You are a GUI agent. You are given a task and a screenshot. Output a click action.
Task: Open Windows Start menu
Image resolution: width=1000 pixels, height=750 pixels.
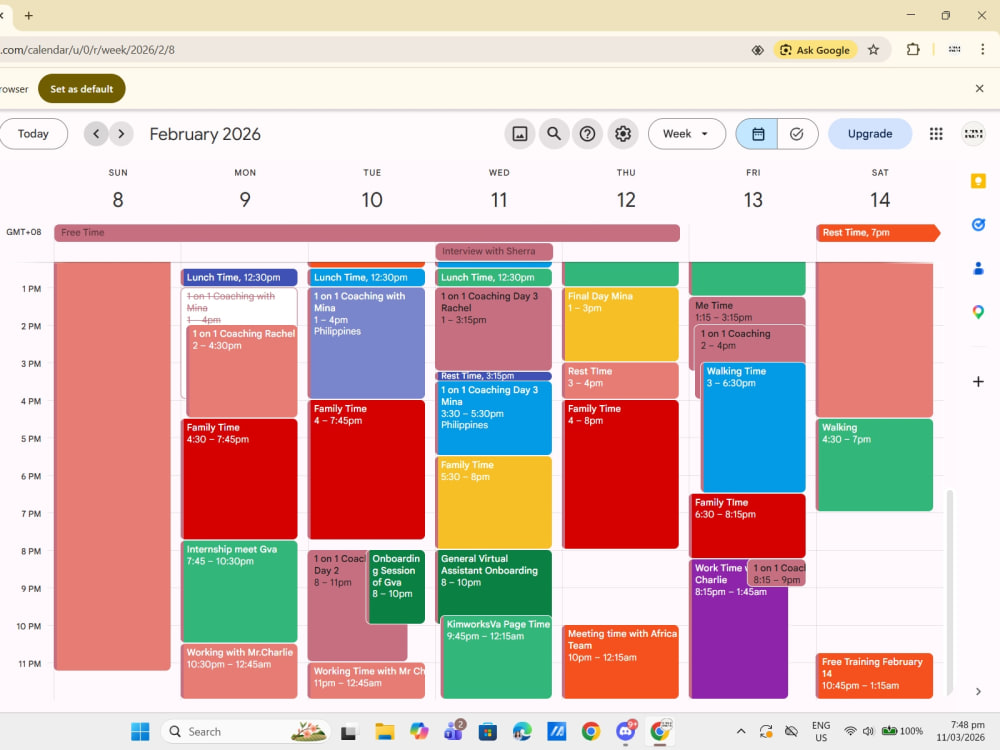140,732
